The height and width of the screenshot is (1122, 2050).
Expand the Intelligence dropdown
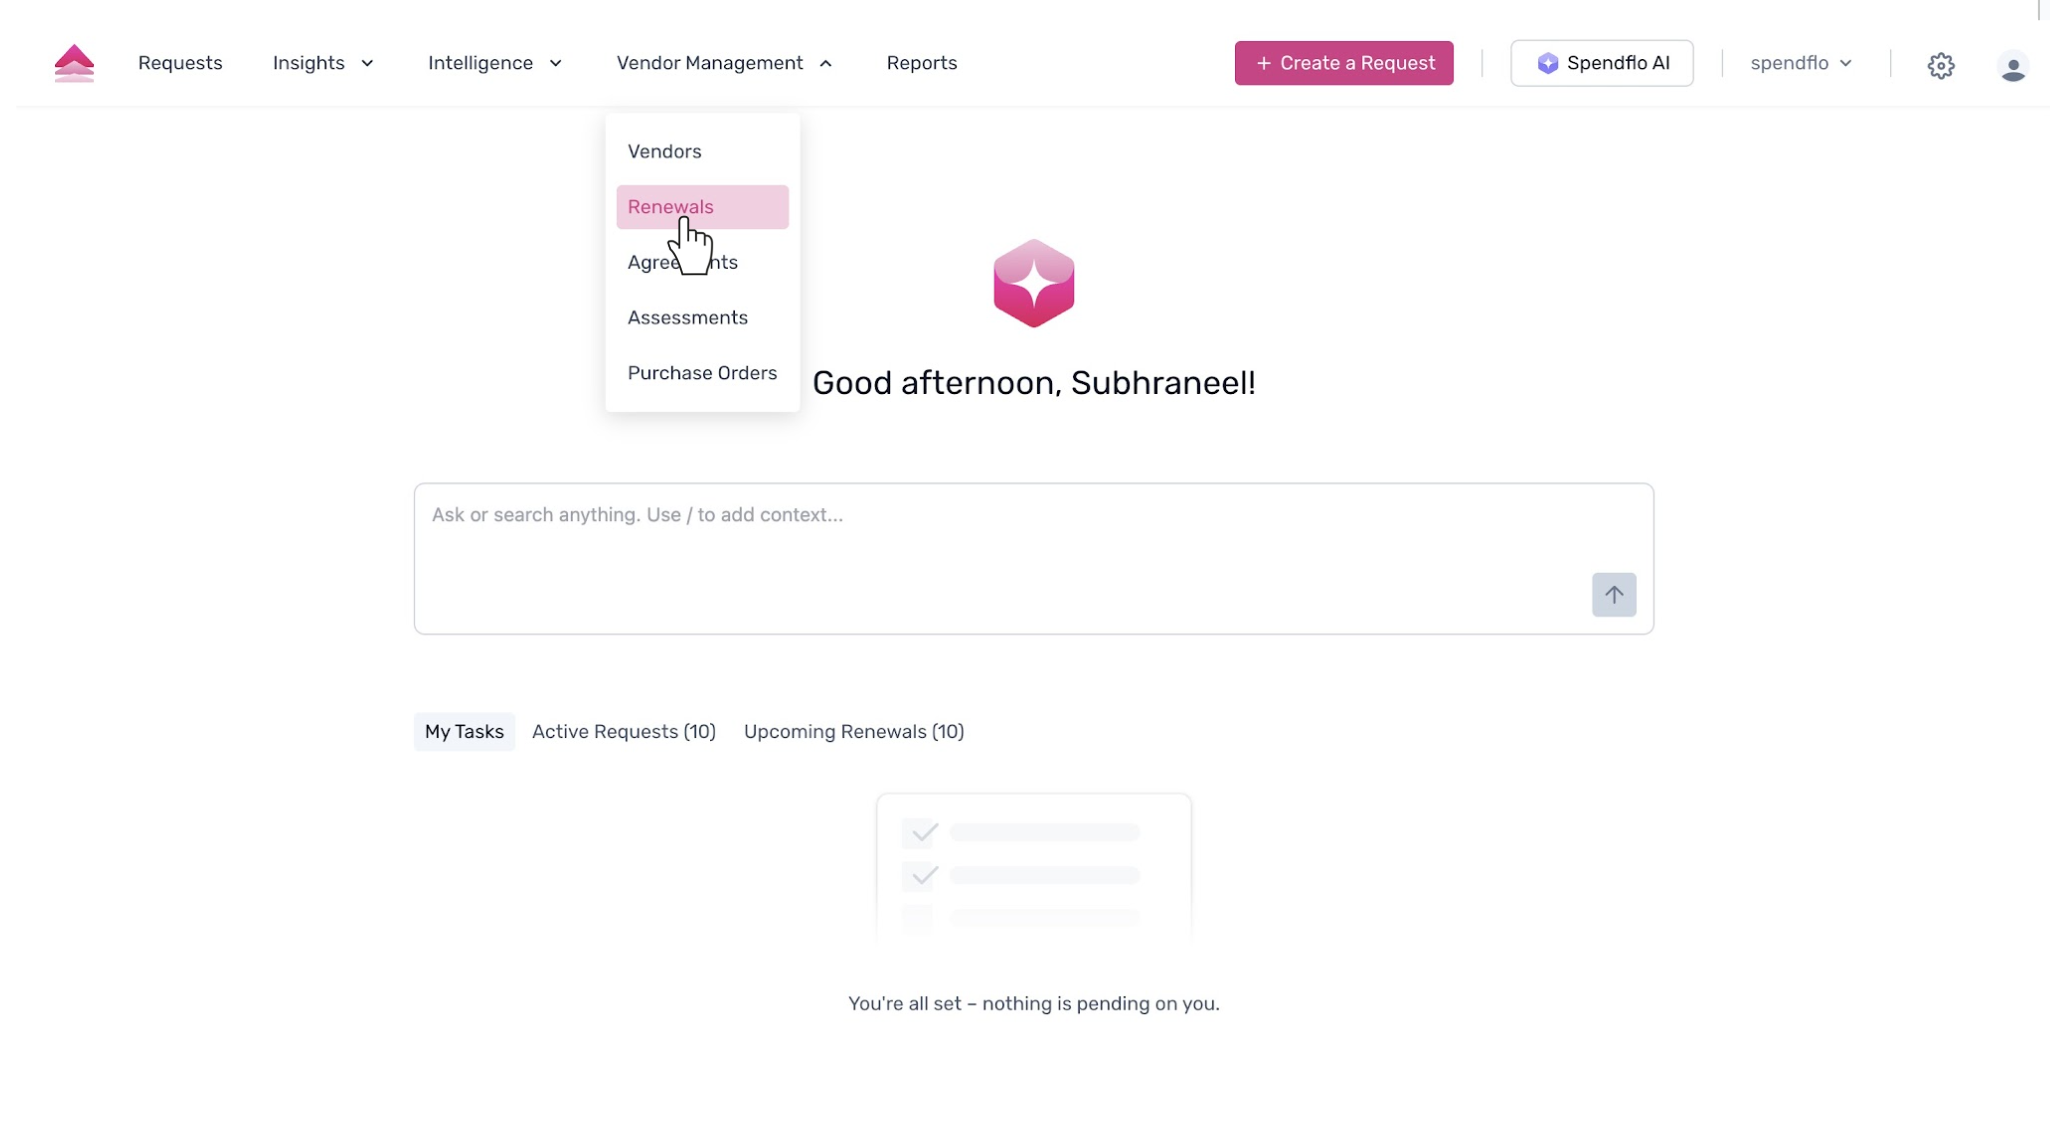tap(495, 63)
